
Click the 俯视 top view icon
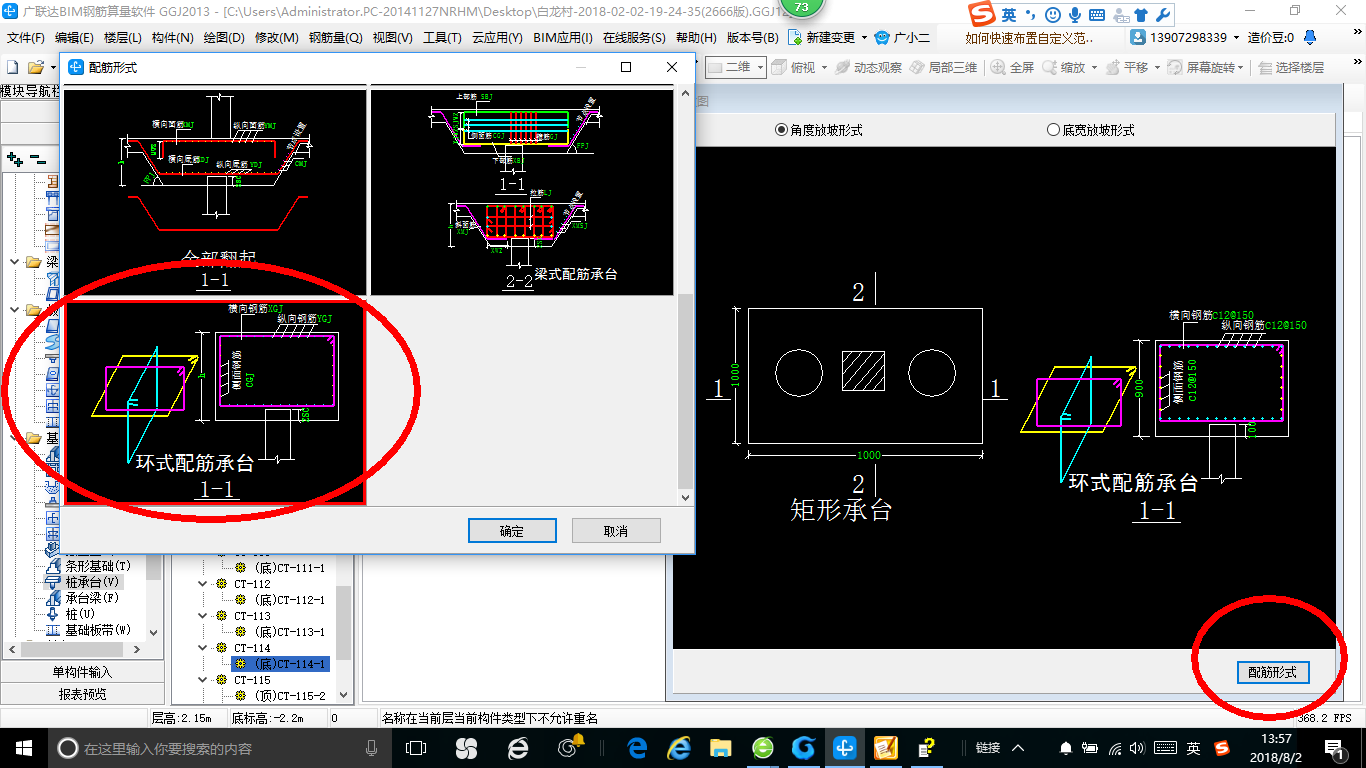[x=781, y=68]
